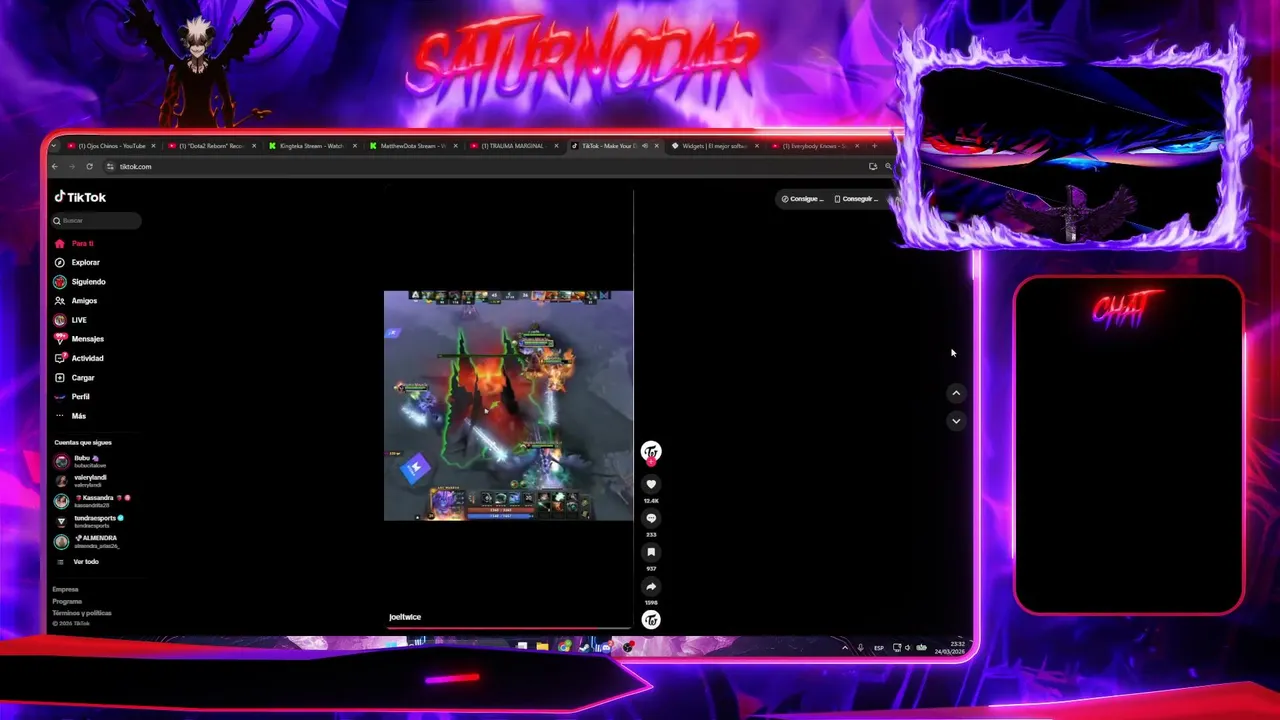
Task: Open the taskbar clock and date
Action: point(950,648)
